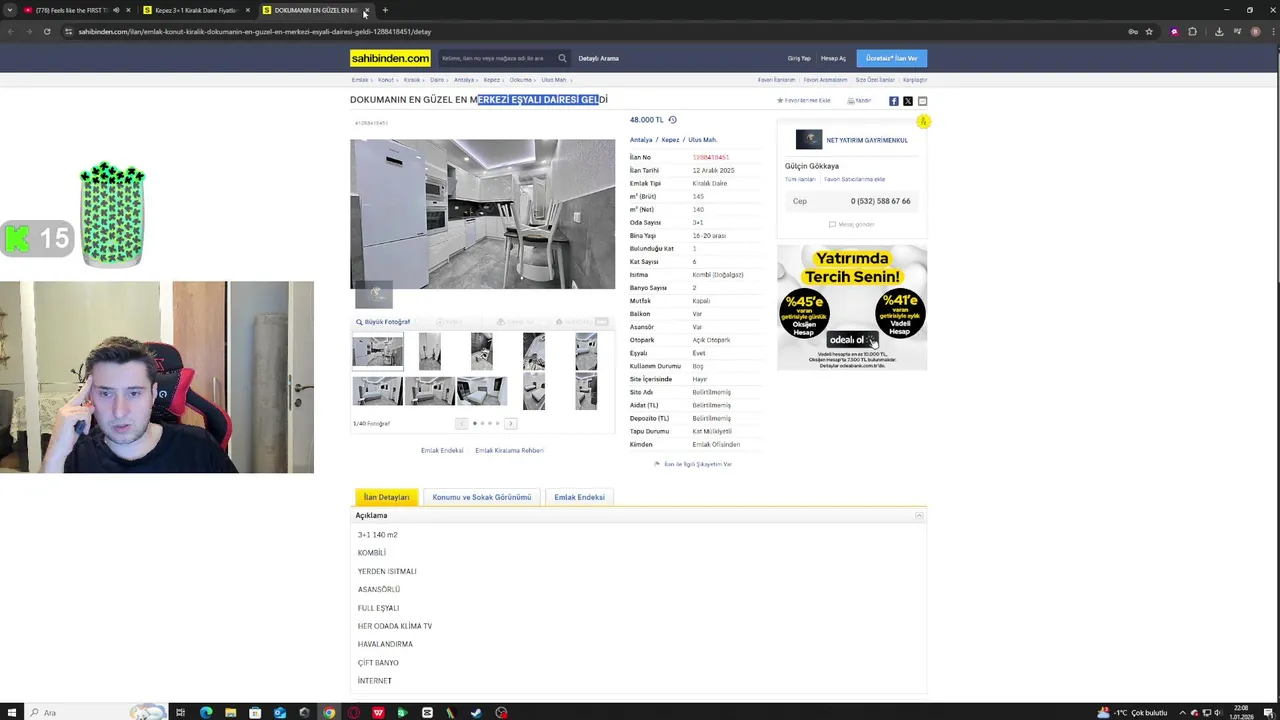
Task: Click Task View taskbar icon
Action: click(x=180, y=713)
